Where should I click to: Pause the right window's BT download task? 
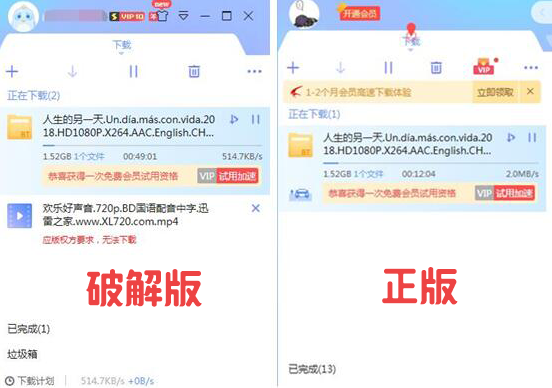(x=532, y=138)
